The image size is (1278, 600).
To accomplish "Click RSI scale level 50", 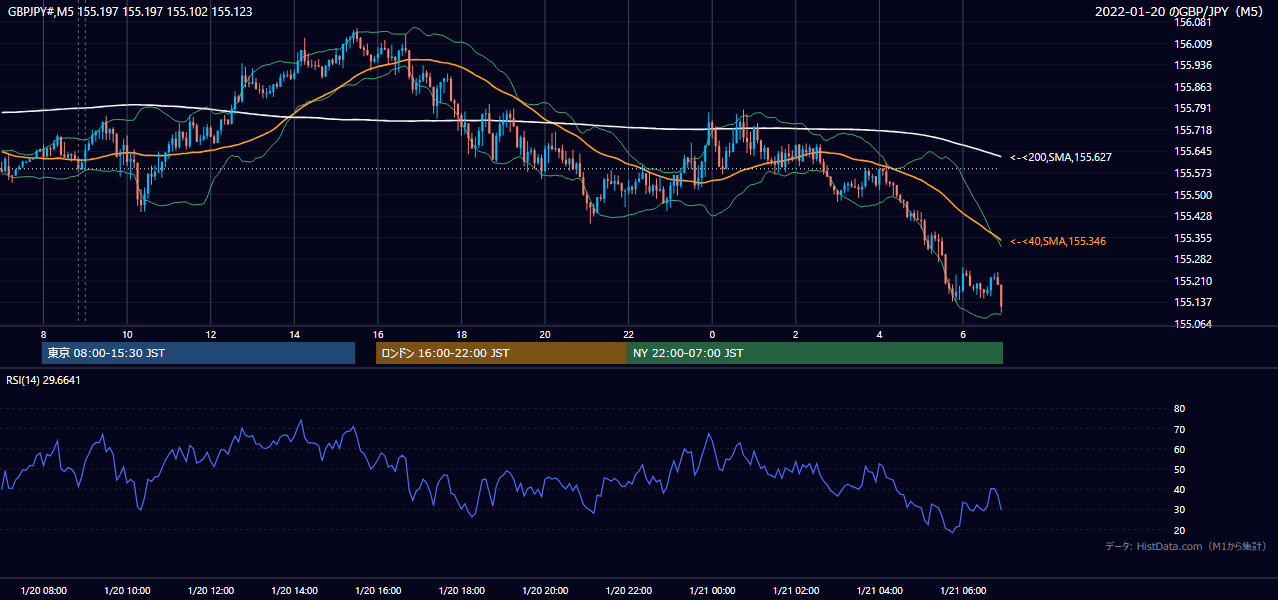I will (x=1180, y=469).
